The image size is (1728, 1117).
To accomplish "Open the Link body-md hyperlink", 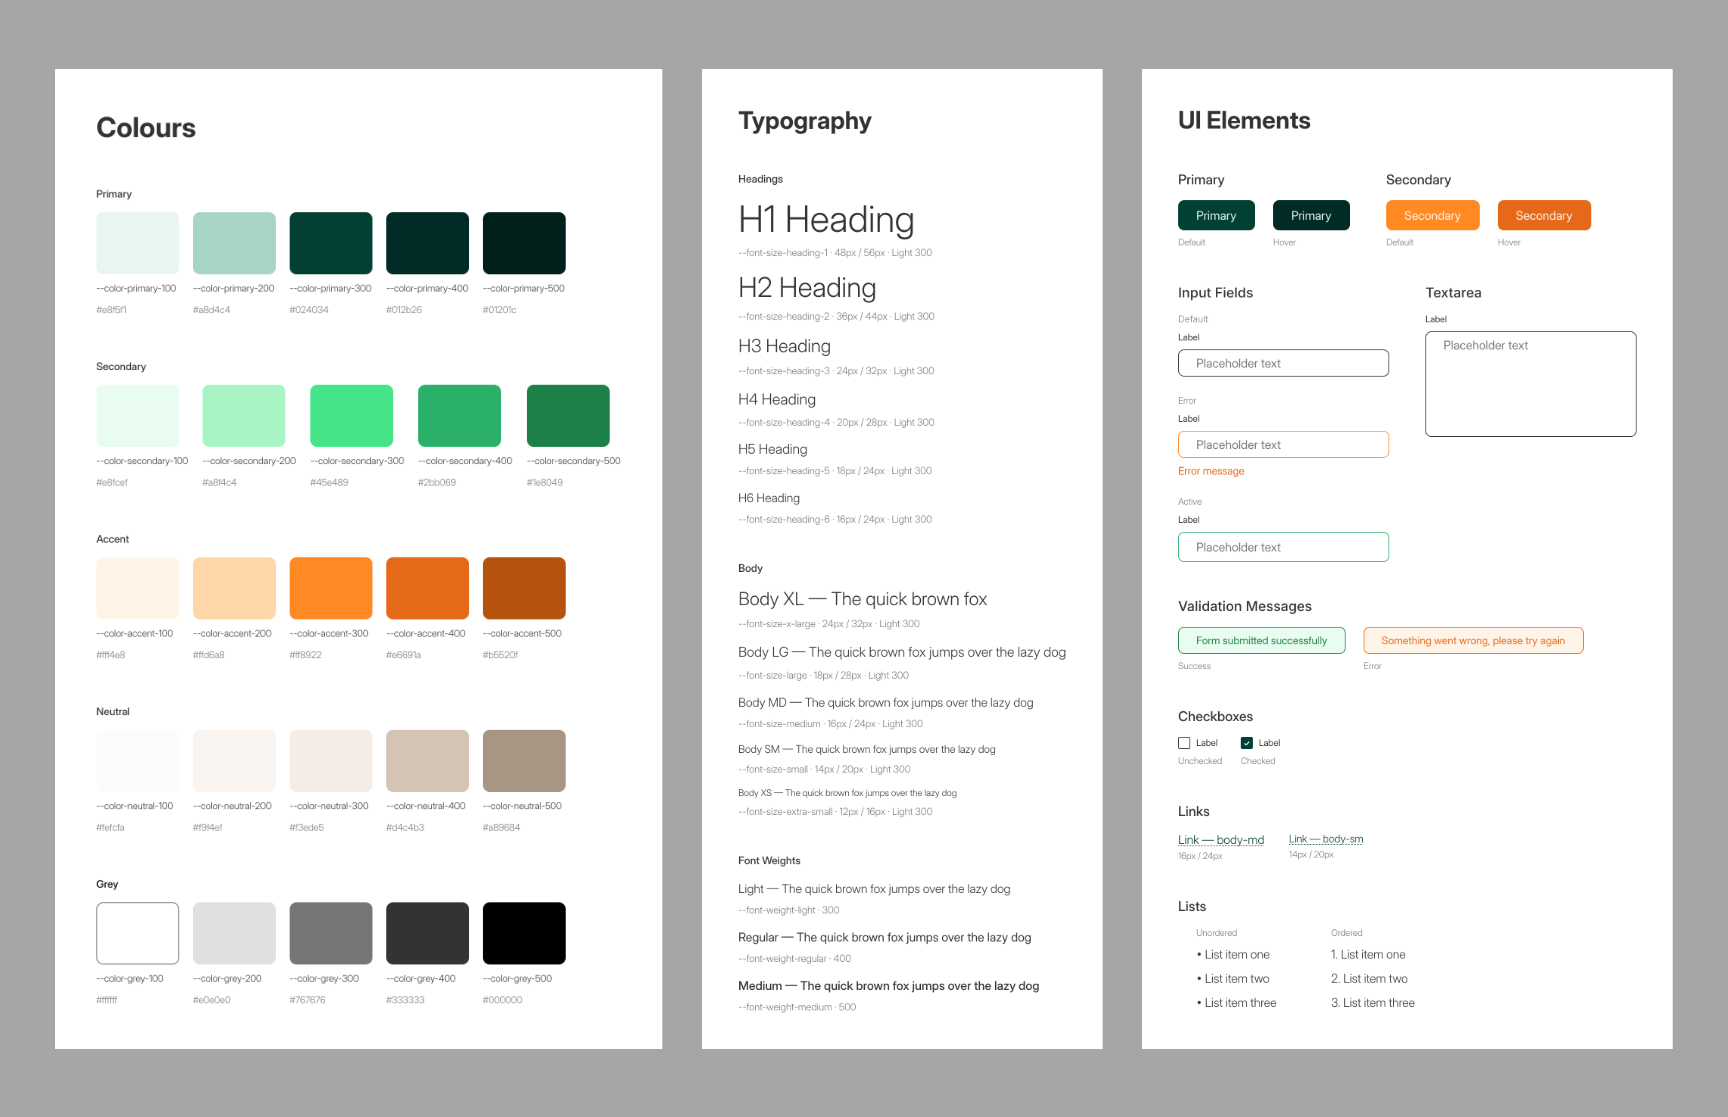I will [x=1221, y=840].
